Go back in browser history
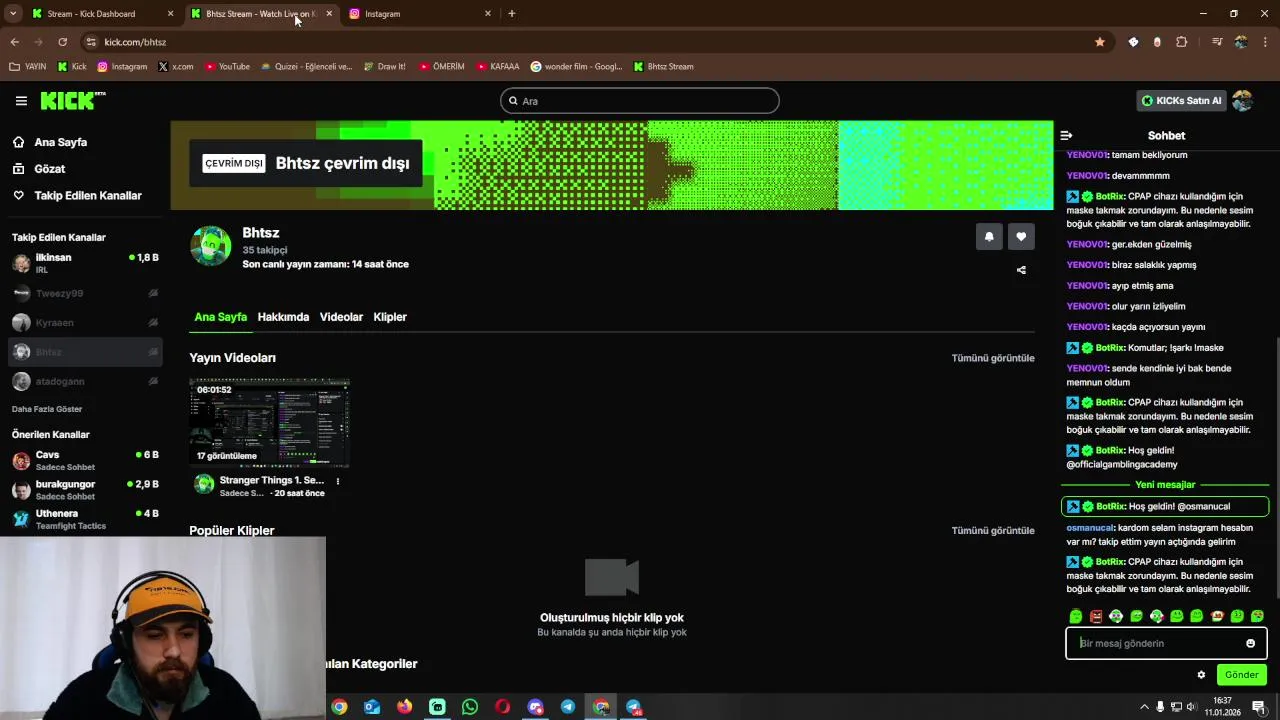This screenshot has height=720, width=1280. [14, 42]
